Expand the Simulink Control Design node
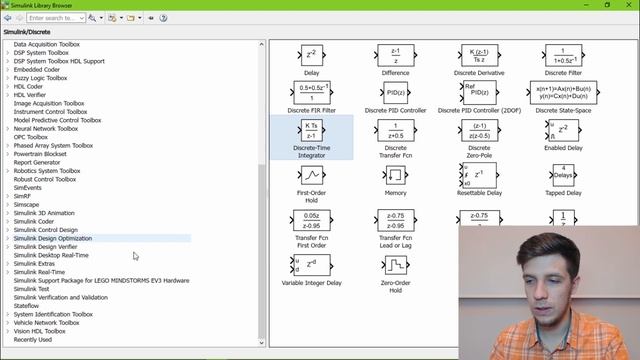The width and height of the screenshot is (640, 360). (7, 230)
